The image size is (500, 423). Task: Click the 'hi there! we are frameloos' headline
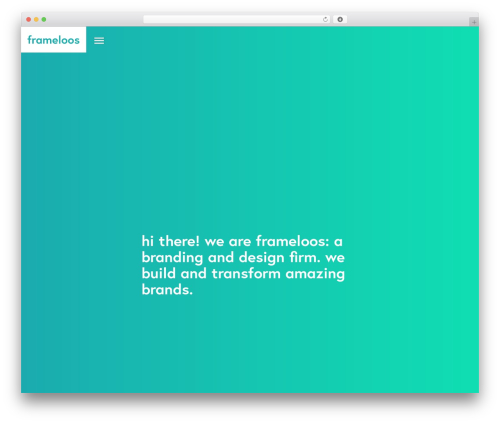(243, 265)
